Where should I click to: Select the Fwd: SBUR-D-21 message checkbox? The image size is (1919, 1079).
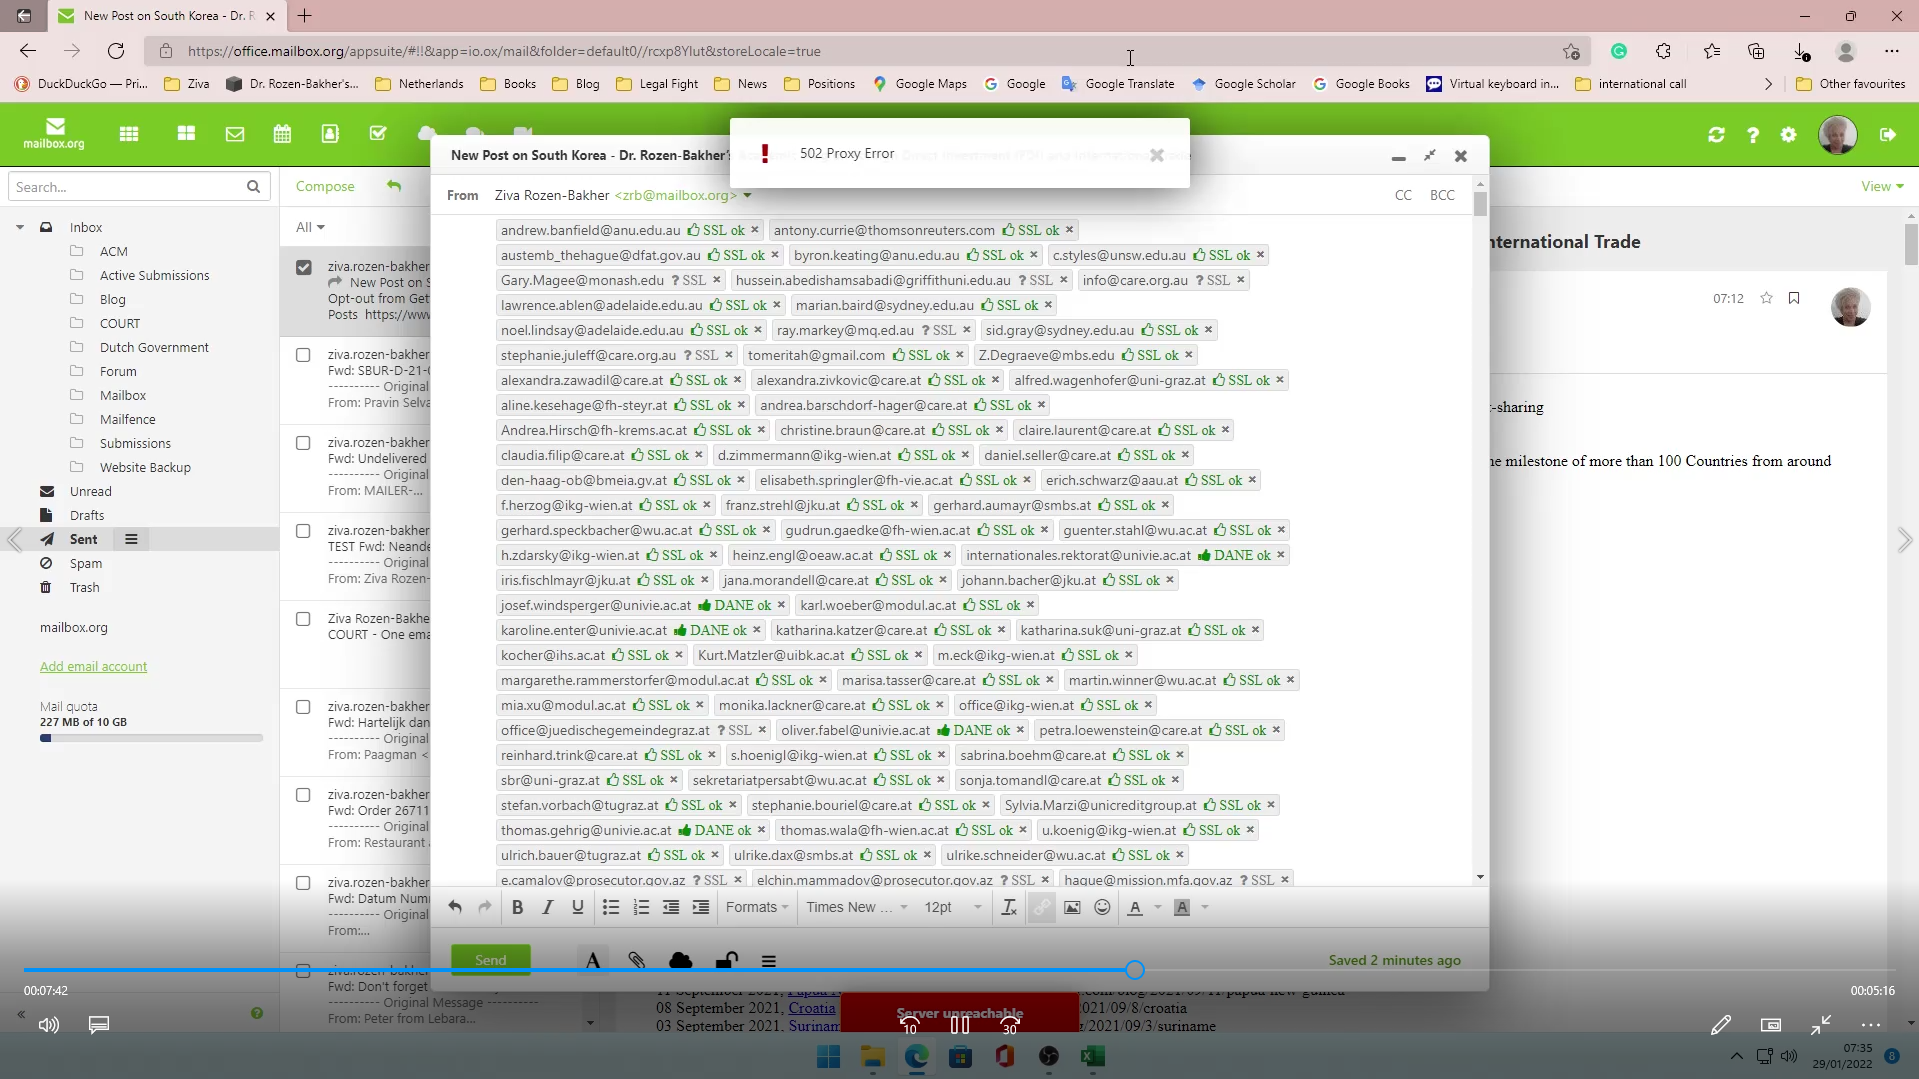[x=303, y=355]
